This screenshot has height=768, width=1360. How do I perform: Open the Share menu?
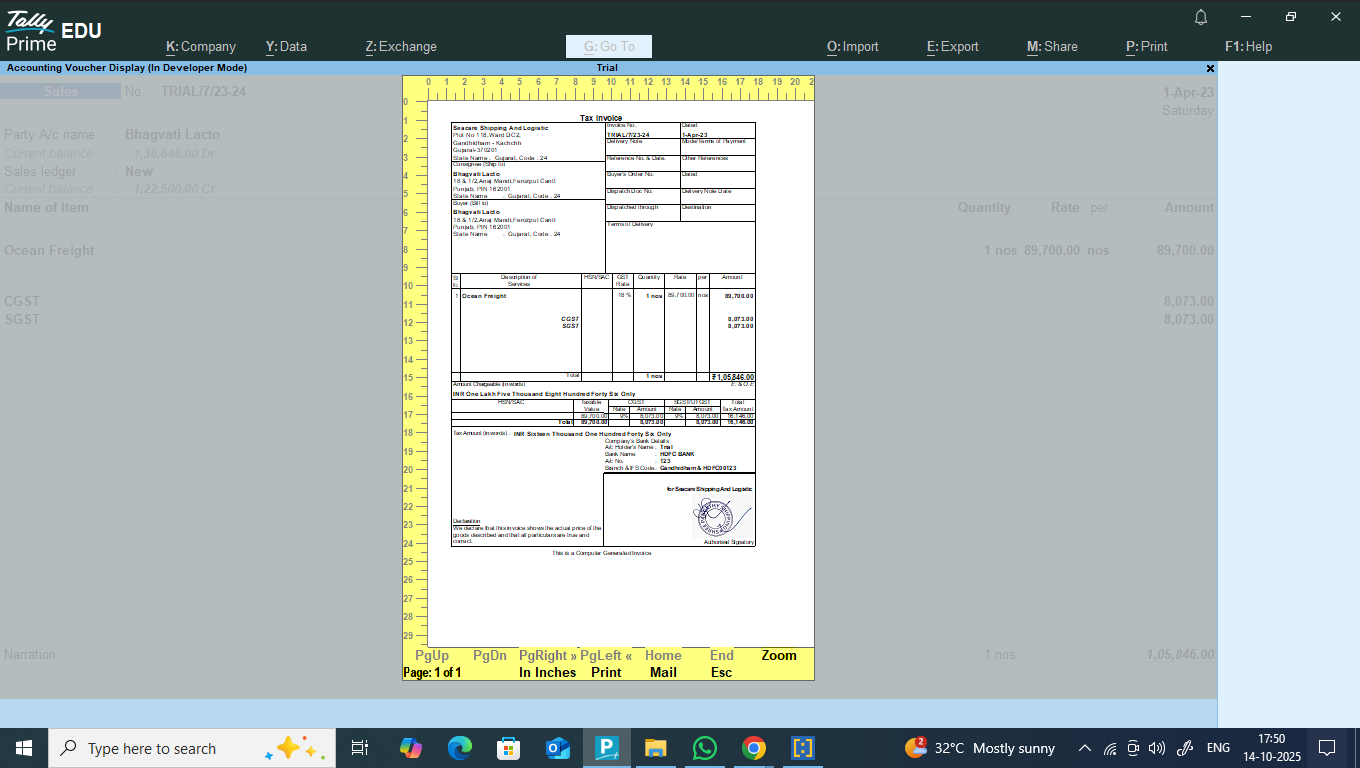(x=1052, y=46)
